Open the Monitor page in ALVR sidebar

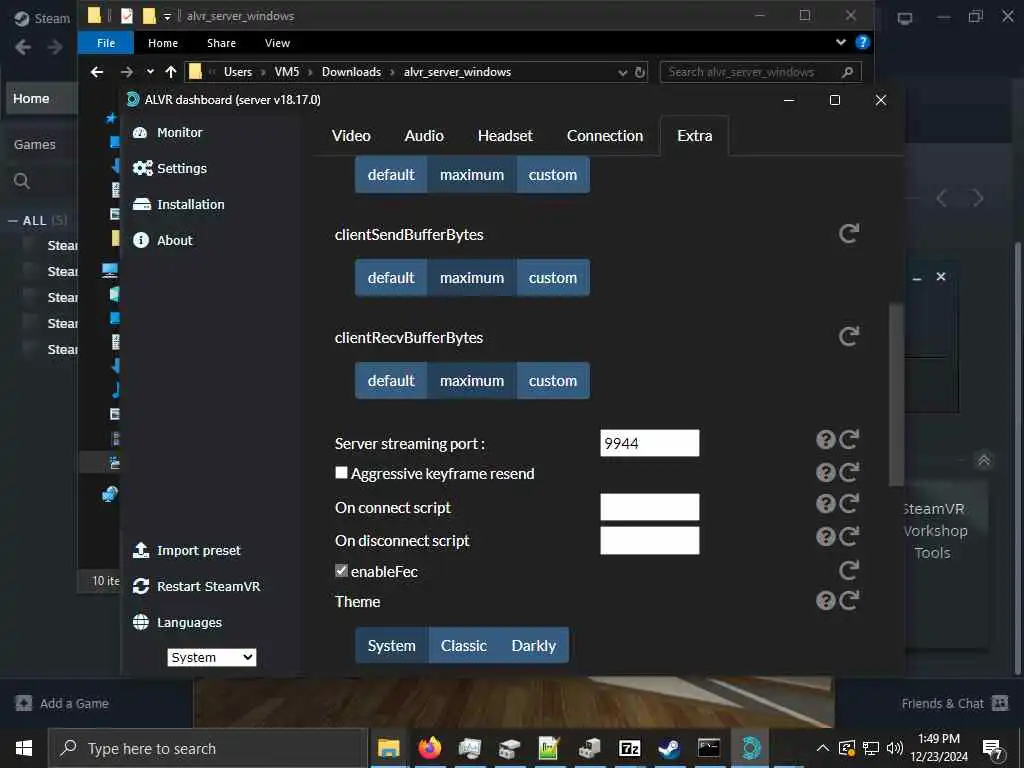pos(167,133)
